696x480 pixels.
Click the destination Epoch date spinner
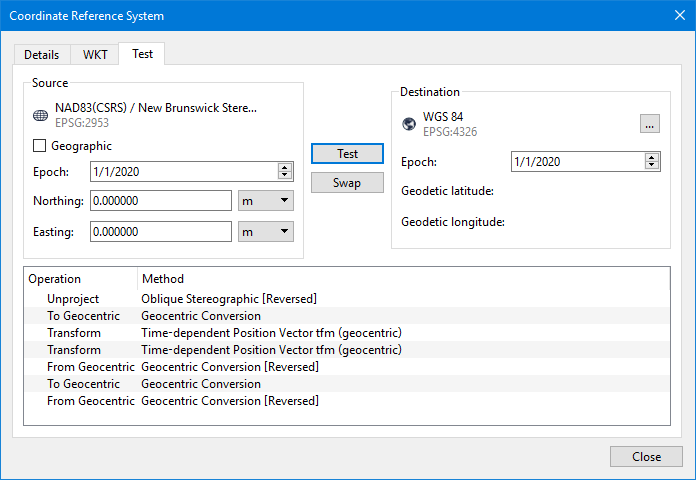(x=652, y=162)
